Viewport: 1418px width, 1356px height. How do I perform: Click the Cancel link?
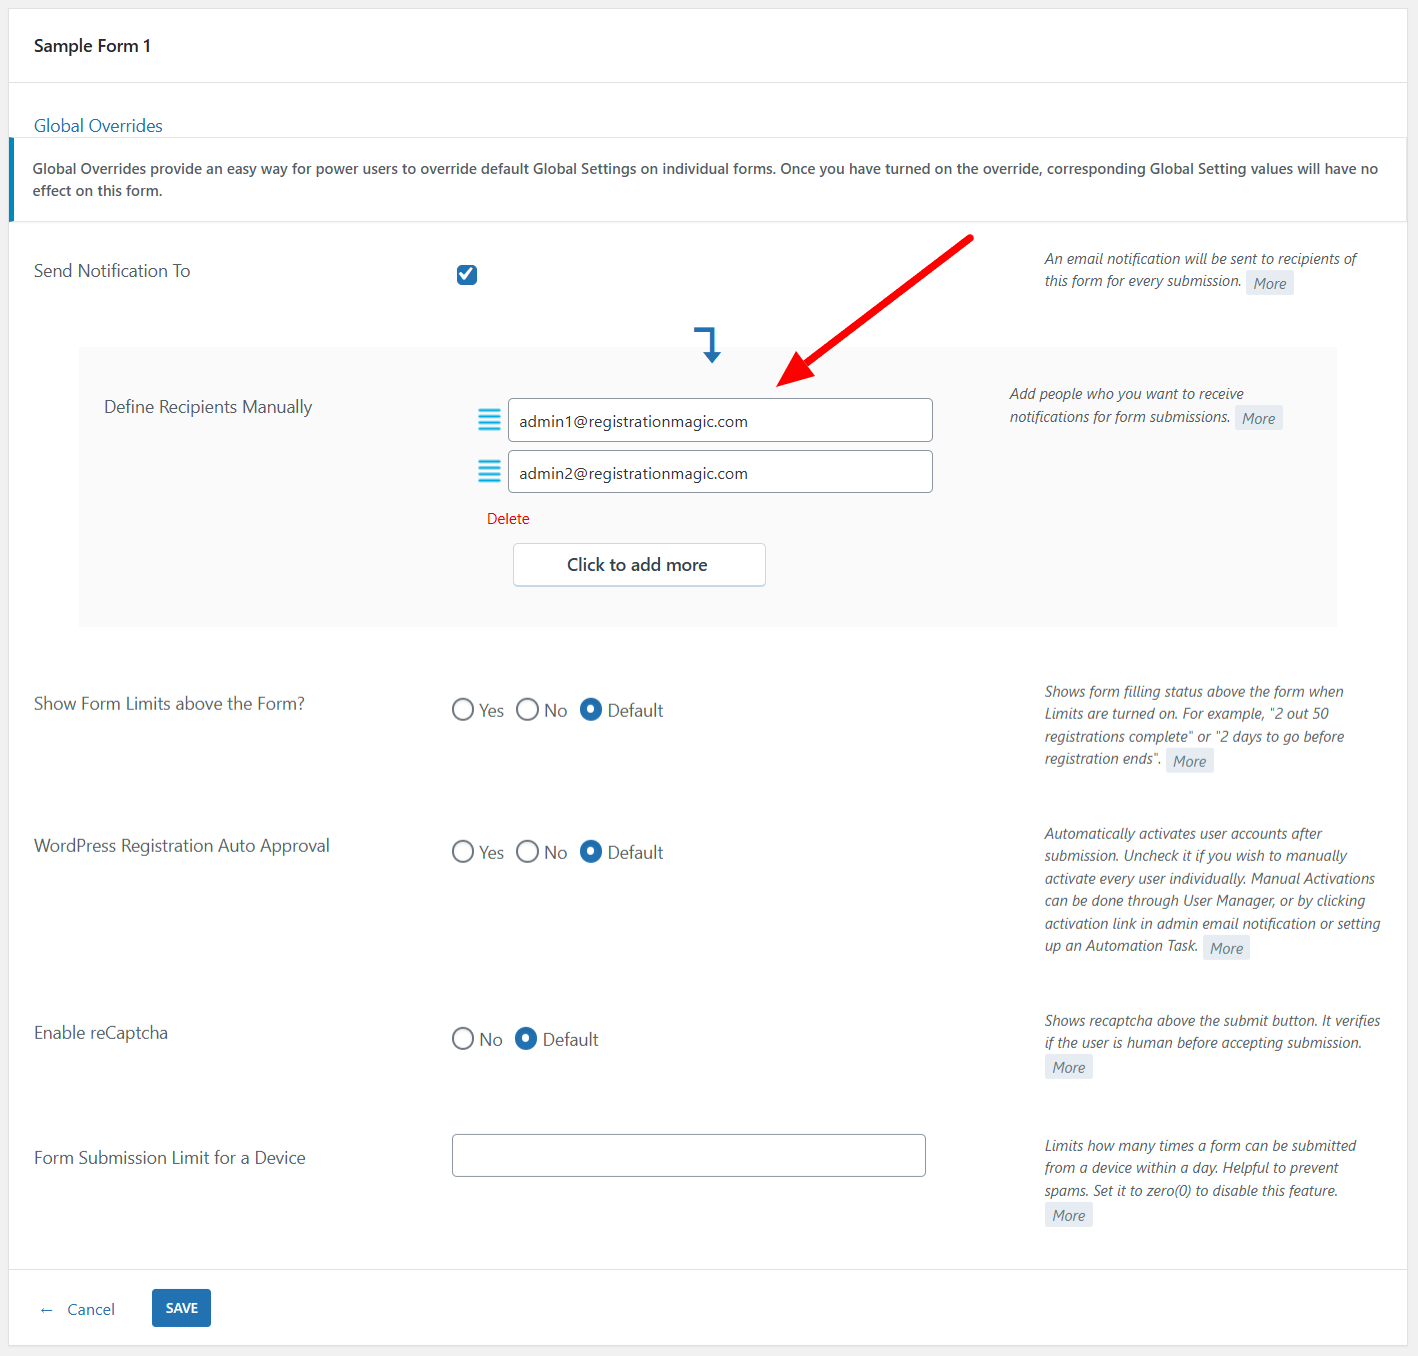(x=90, y=1310)
